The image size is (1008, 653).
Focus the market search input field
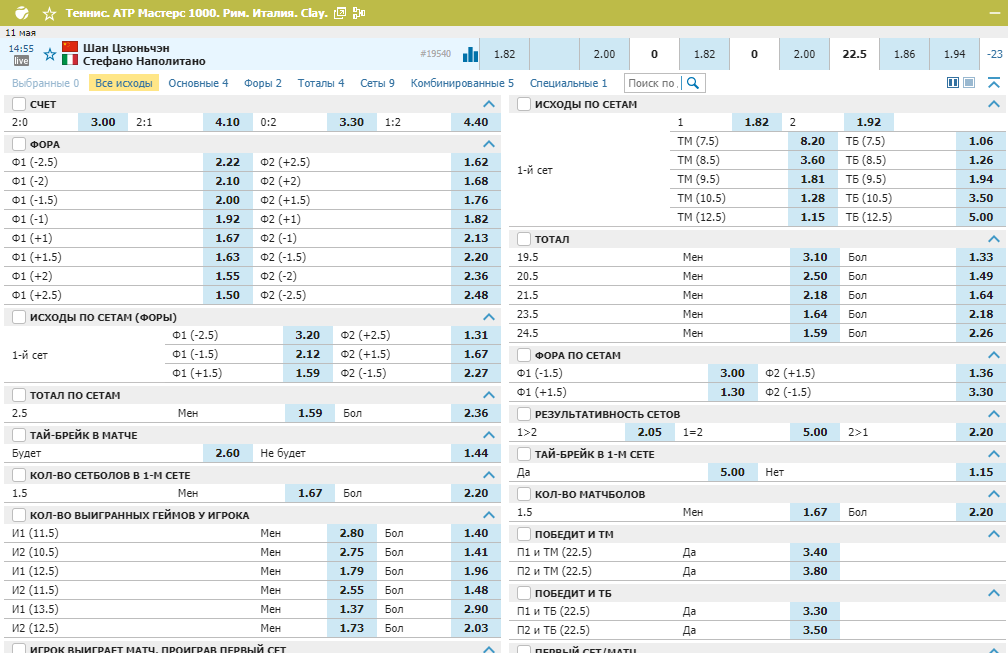point(652,83)
